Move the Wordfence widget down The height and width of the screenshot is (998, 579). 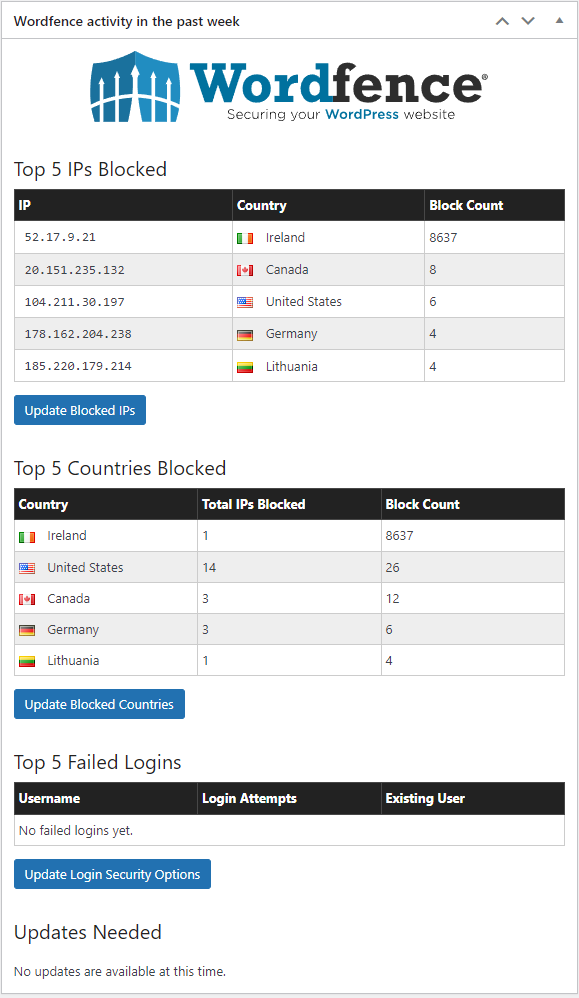[528, 21]
